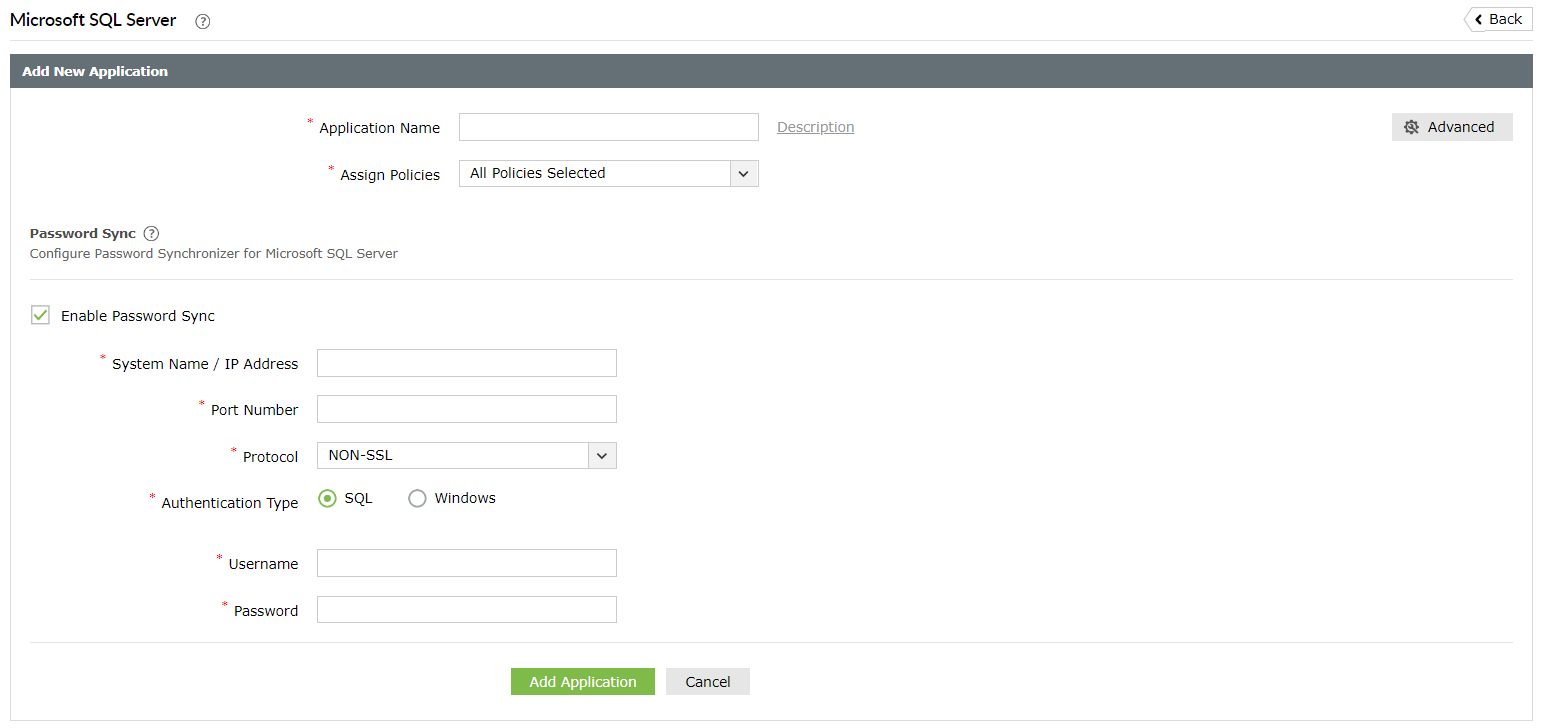Click the Description link
Viewport: 1542px width, 728px height.
point(816,127)
